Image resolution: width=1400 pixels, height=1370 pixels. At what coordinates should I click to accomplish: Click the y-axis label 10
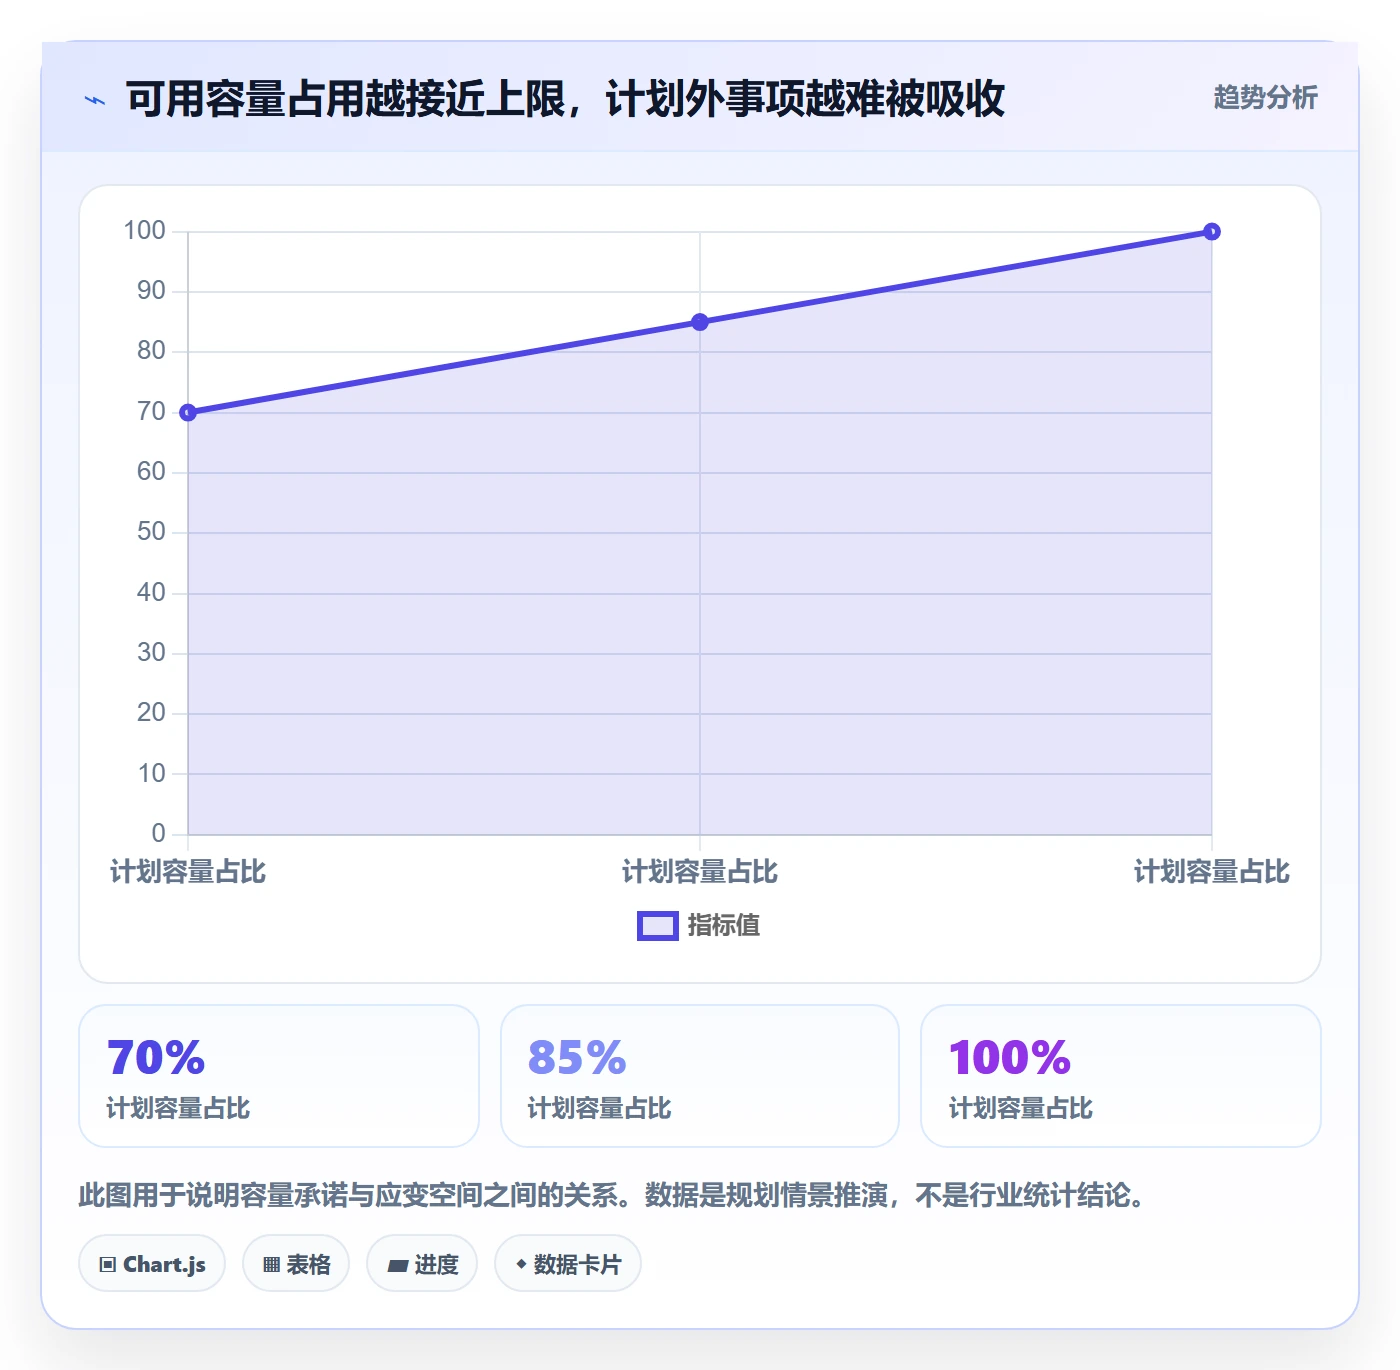[151, 774]
